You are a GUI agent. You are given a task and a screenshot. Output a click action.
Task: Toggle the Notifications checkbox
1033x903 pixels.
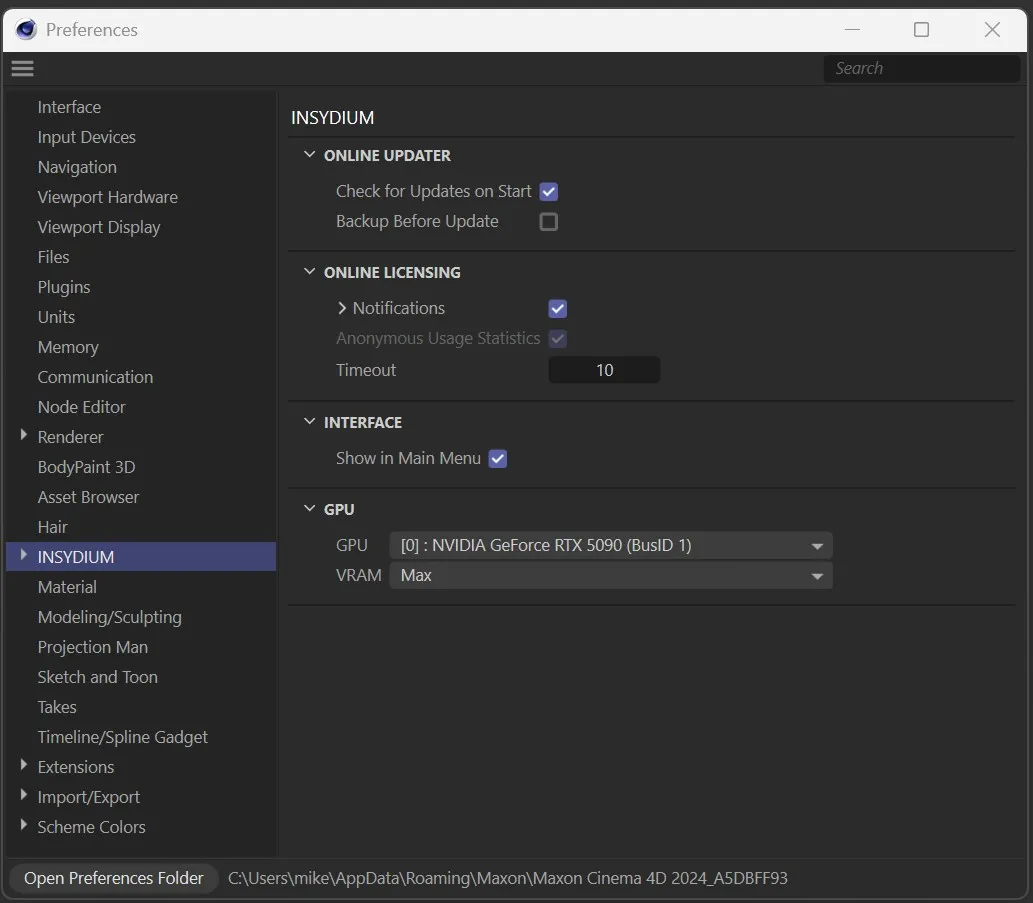pyautogui.click(x=558, y=308)
